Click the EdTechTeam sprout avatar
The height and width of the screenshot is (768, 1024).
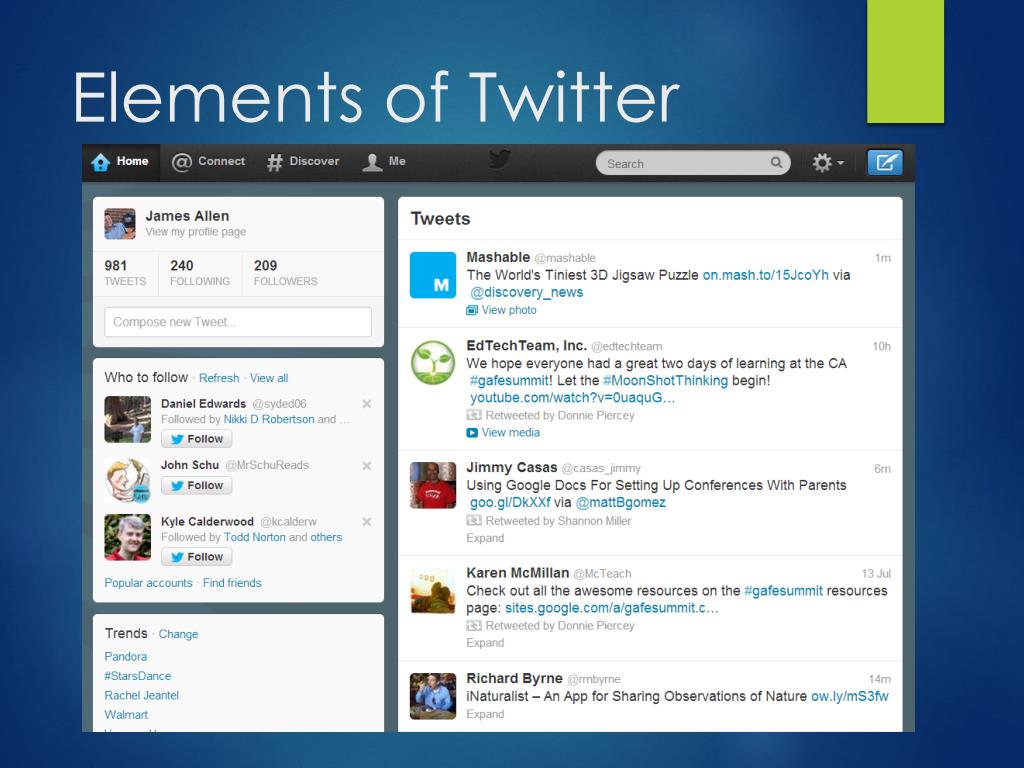[x=433, y=362]
